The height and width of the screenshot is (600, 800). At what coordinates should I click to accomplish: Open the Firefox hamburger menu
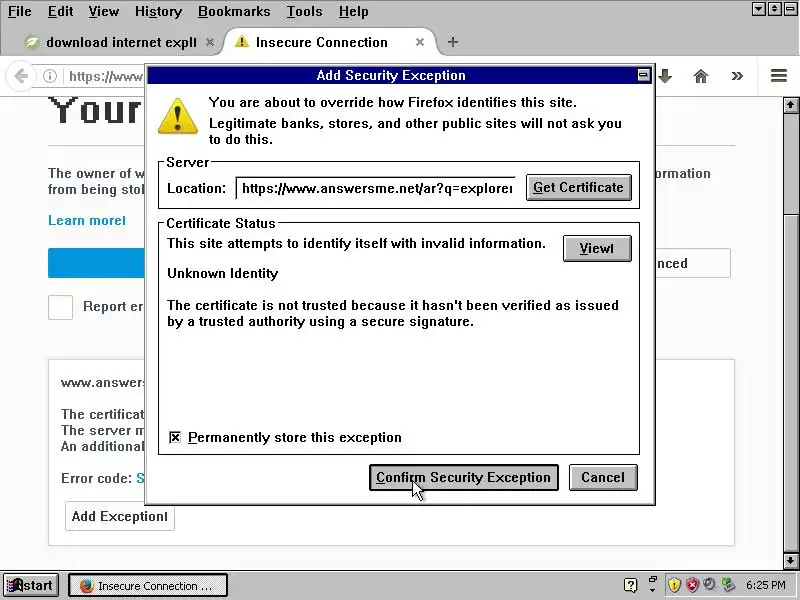click(779, 76)
